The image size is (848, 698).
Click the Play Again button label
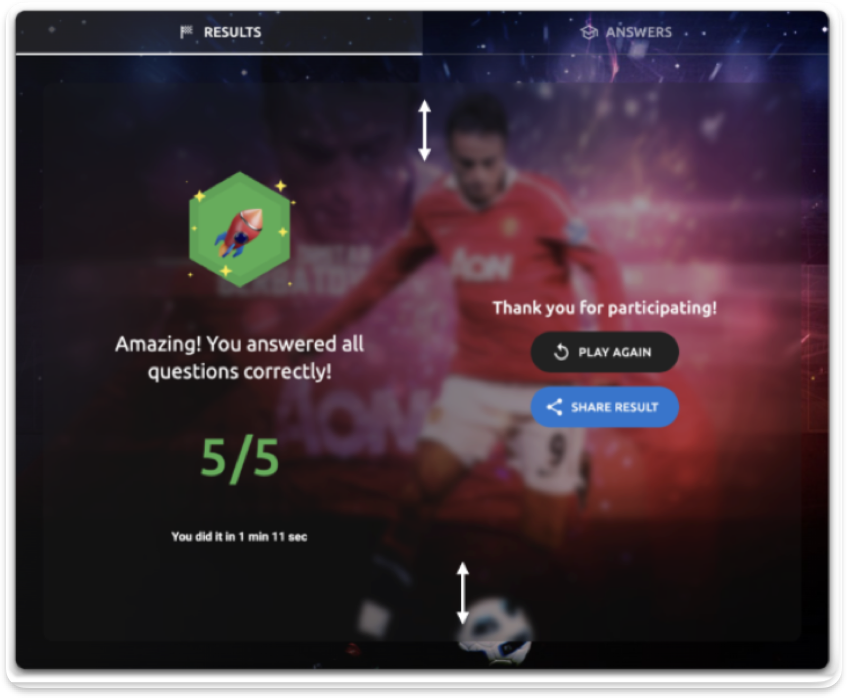click(614, 353)
